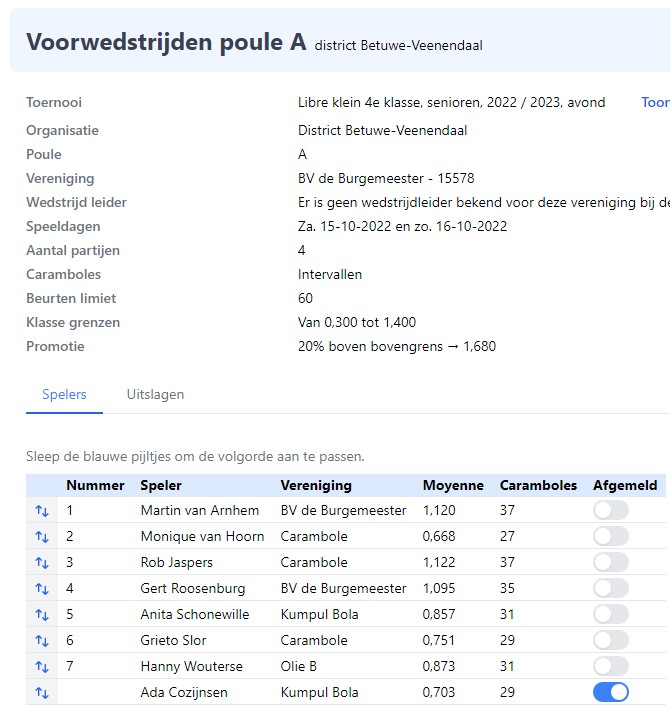
Task: Click reorder arrows for Anita Schonewille
Action: point(42,615)
